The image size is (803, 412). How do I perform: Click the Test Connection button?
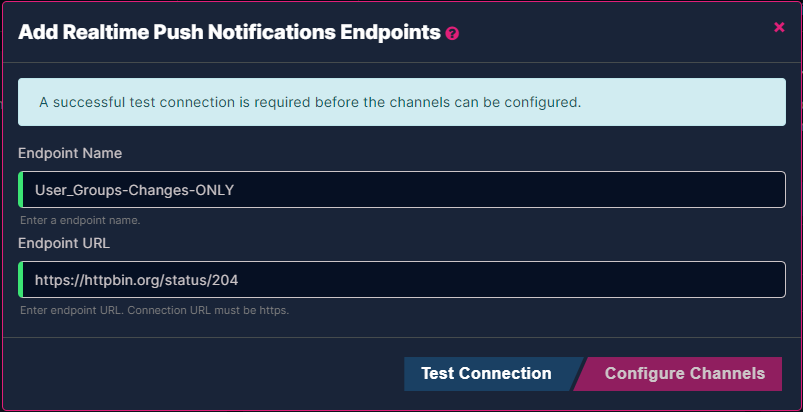click(x=487, y=374)
